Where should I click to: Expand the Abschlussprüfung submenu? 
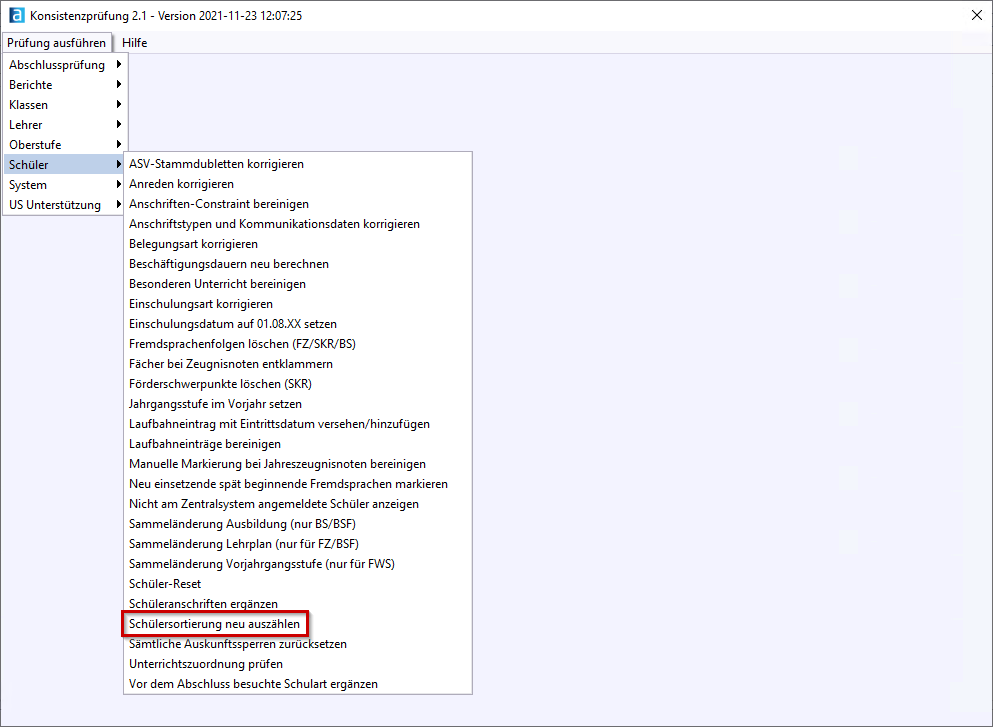(x=65, y=65)
